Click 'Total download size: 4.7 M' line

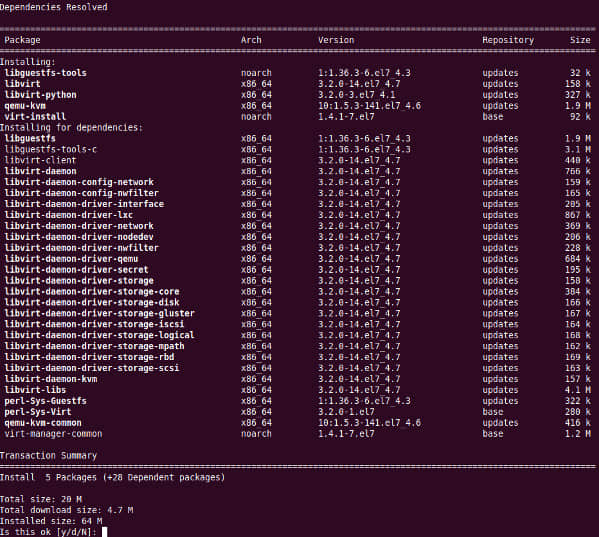point(66,510)
